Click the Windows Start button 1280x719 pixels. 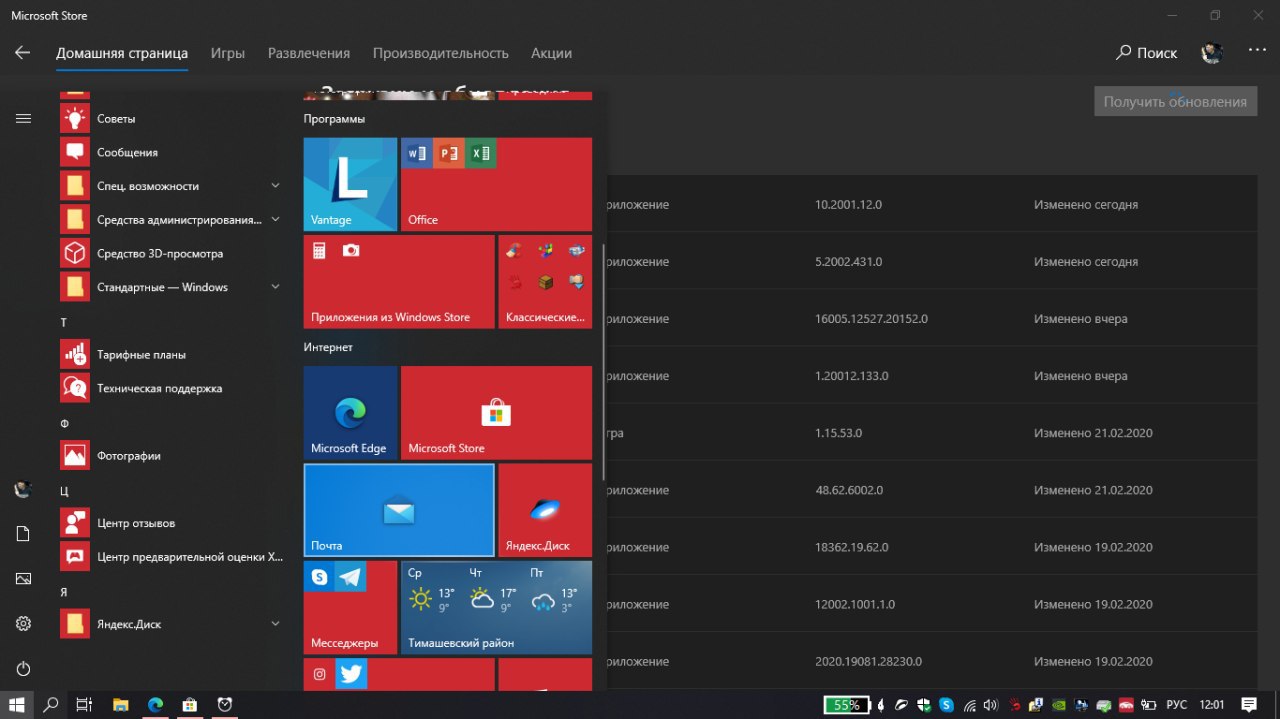coord(17,705)
